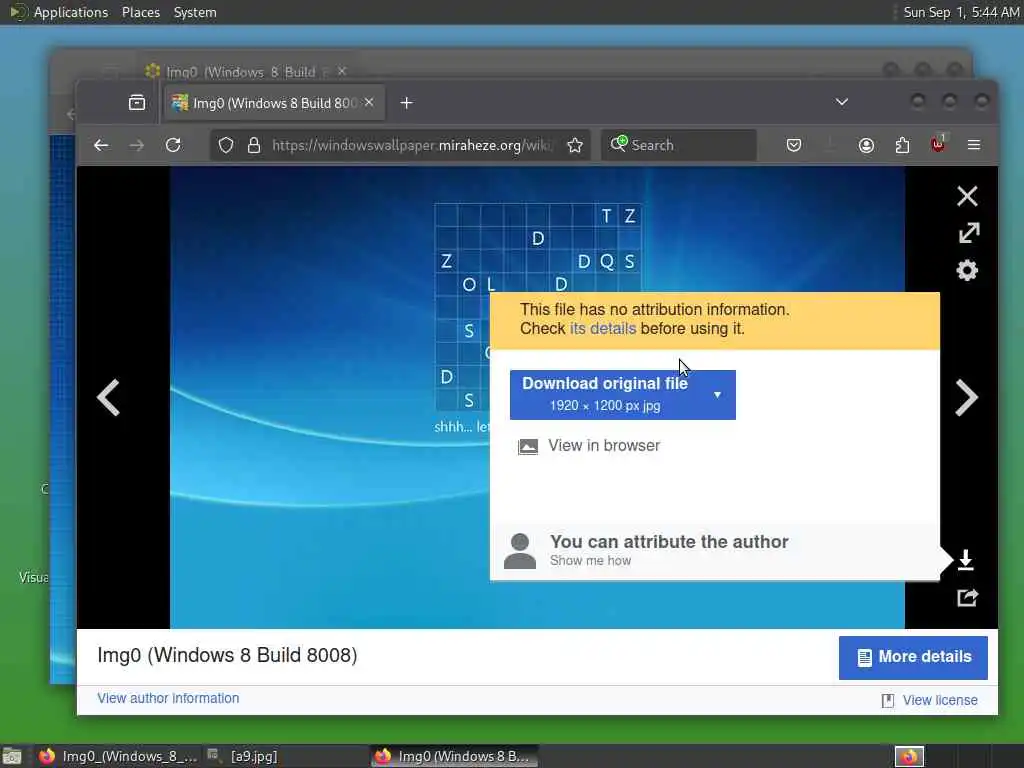This screenshot has height=768, width=1024.
Task: Click the padlock site security icon
Action: (254, 145)
